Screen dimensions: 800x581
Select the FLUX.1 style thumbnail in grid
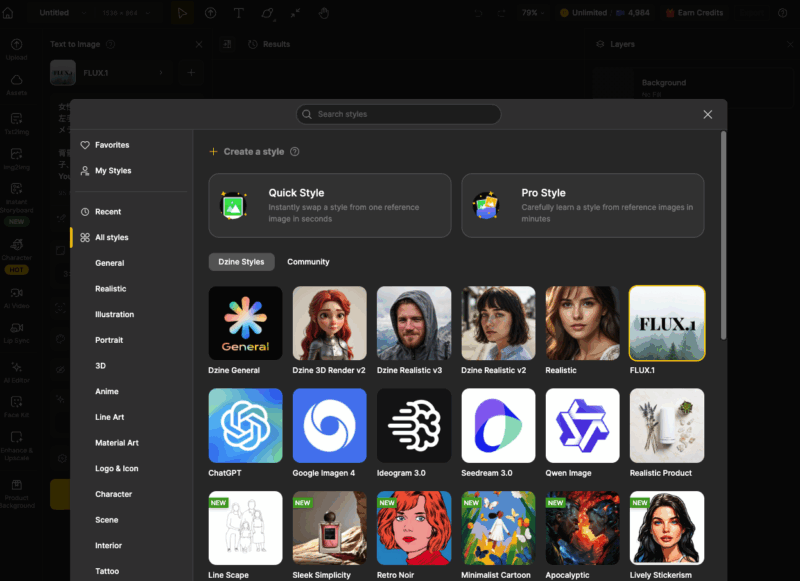click(667, 323)
